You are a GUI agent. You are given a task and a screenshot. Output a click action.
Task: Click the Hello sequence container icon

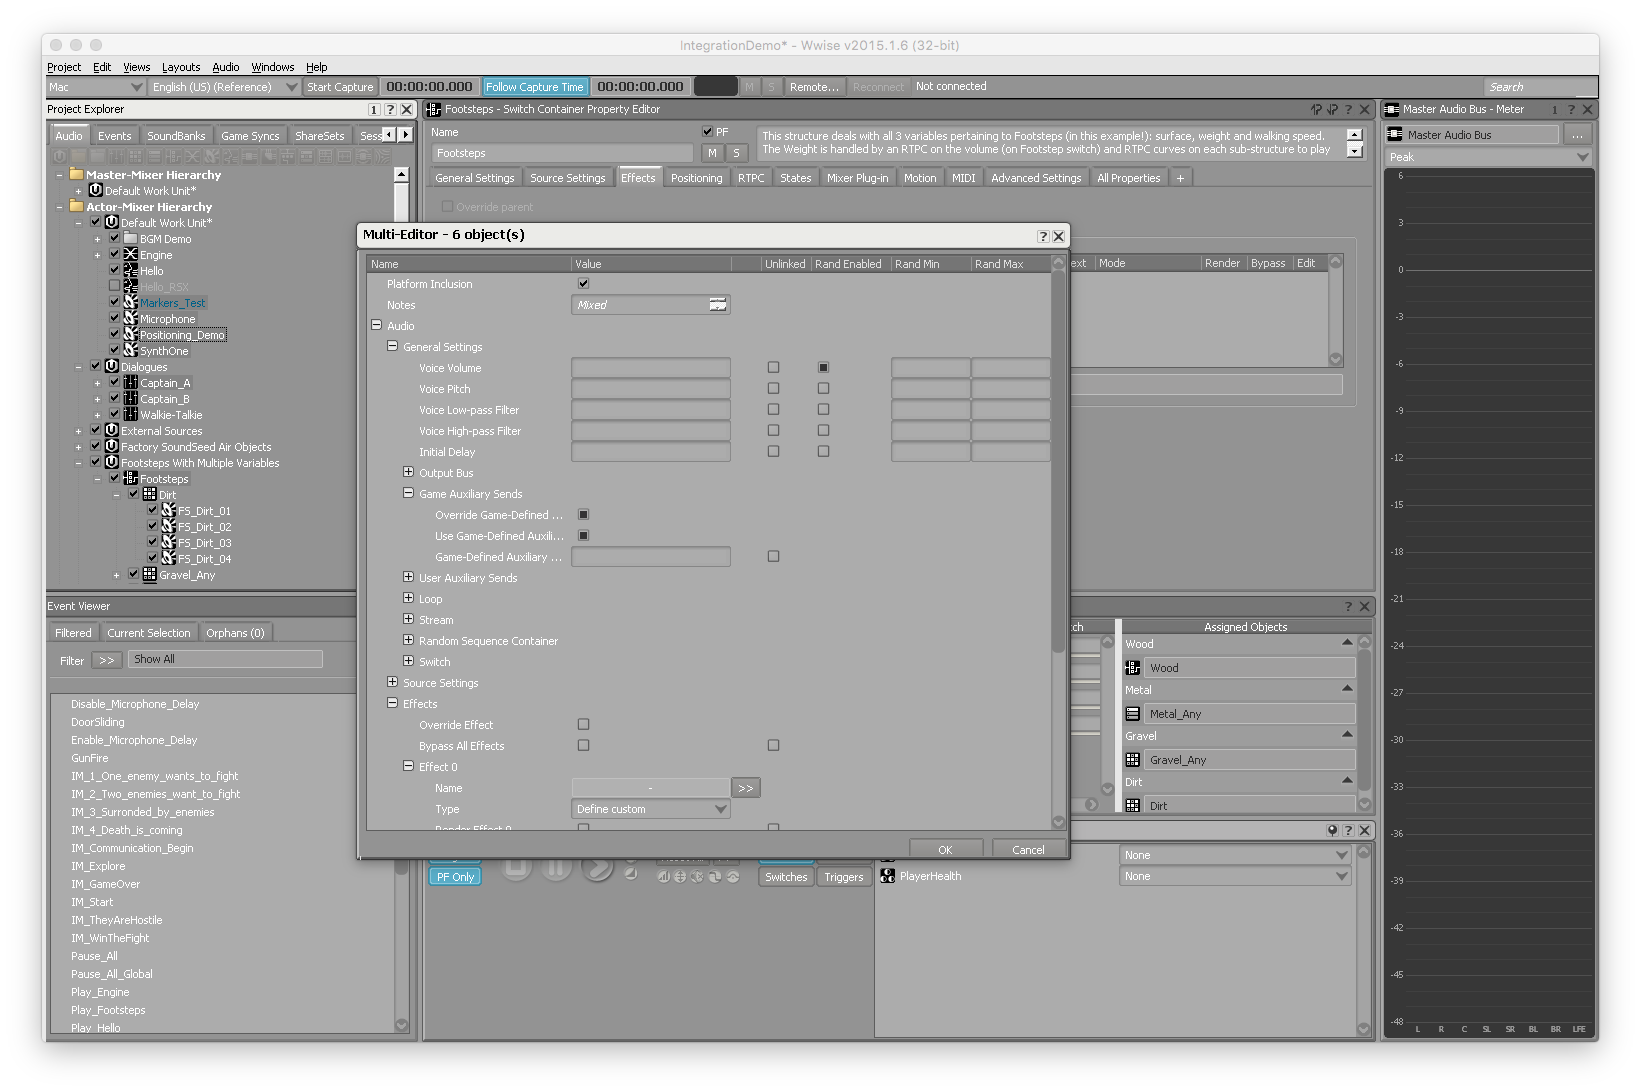click(x=130, y=271)
